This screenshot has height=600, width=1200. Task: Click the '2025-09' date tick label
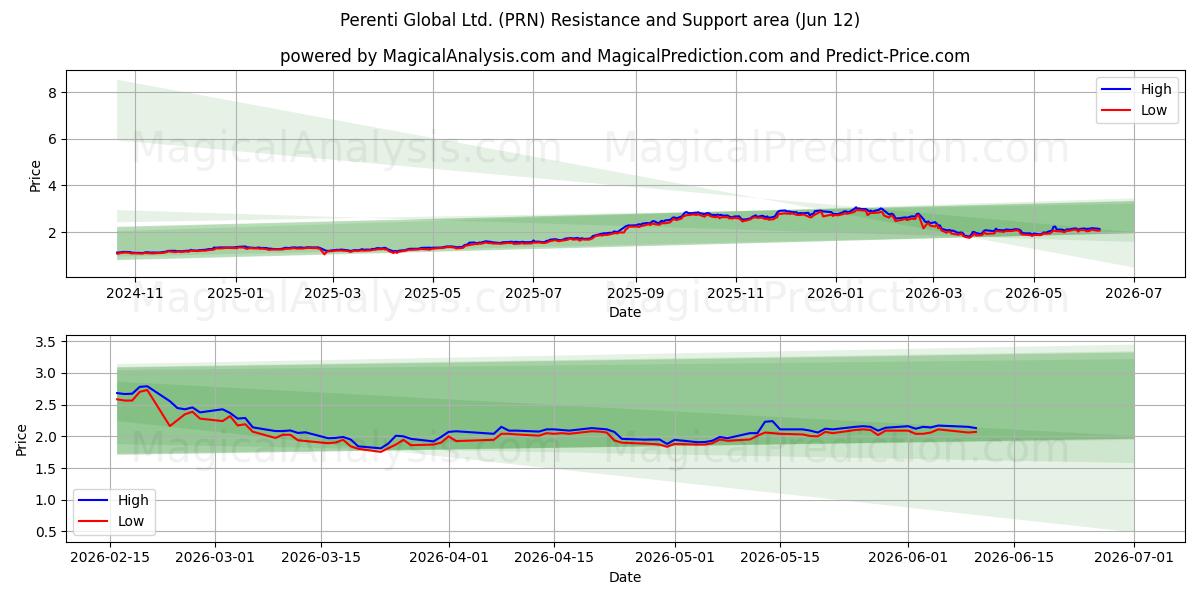[x=636, y=293]
